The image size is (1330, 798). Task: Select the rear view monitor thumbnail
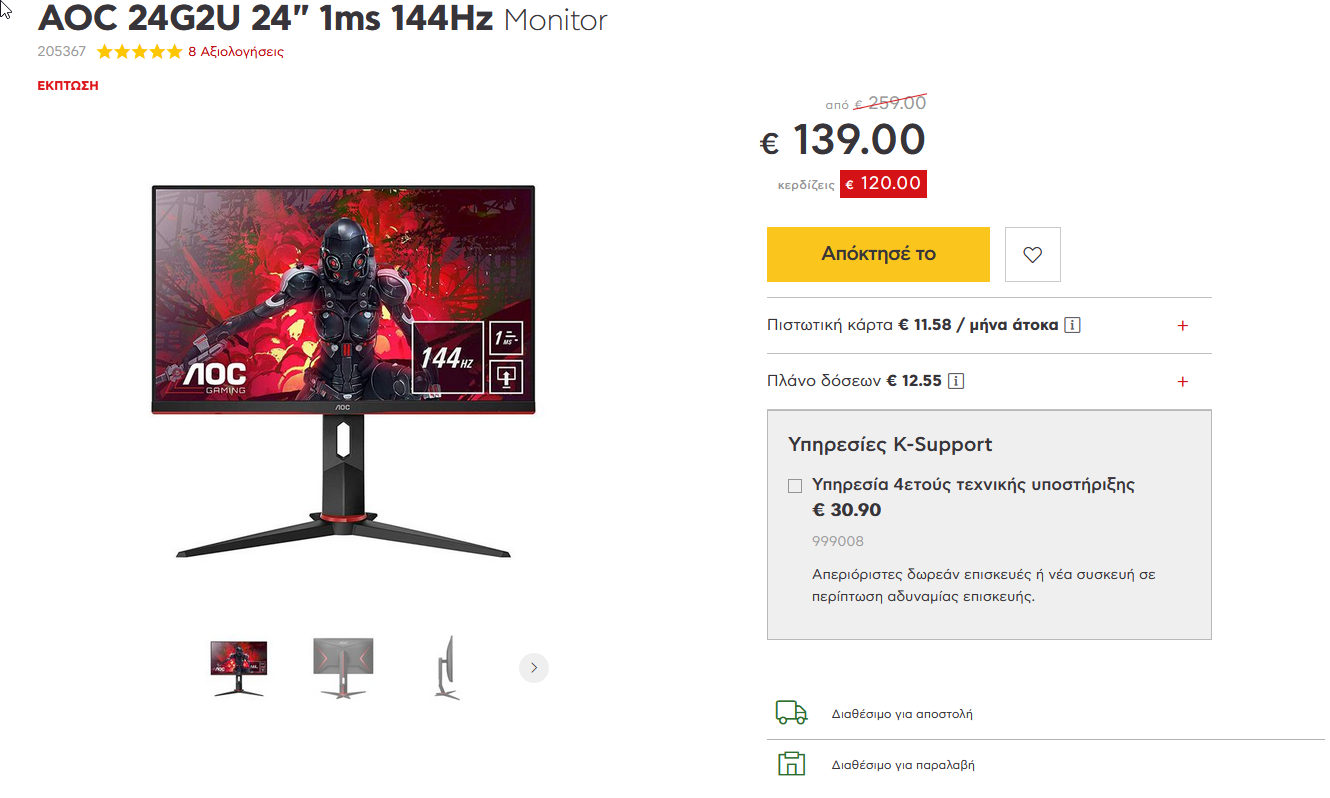coord(343,668)
